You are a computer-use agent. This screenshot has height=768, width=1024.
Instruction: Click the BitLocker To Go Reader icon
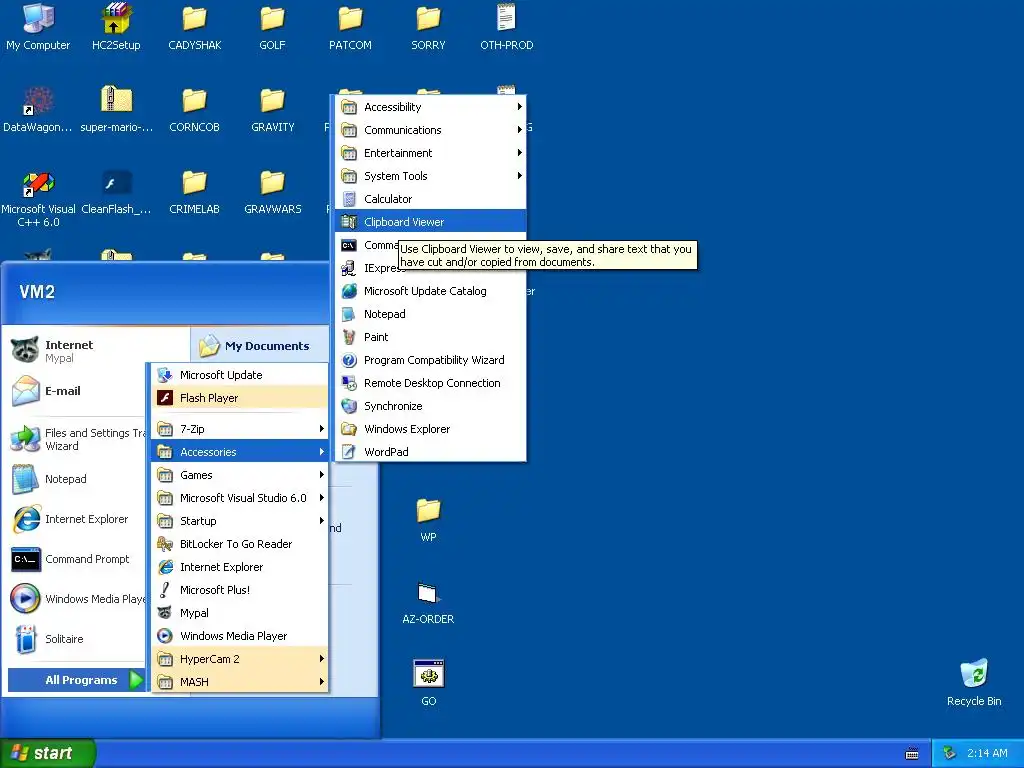click(x=165, y=544)
